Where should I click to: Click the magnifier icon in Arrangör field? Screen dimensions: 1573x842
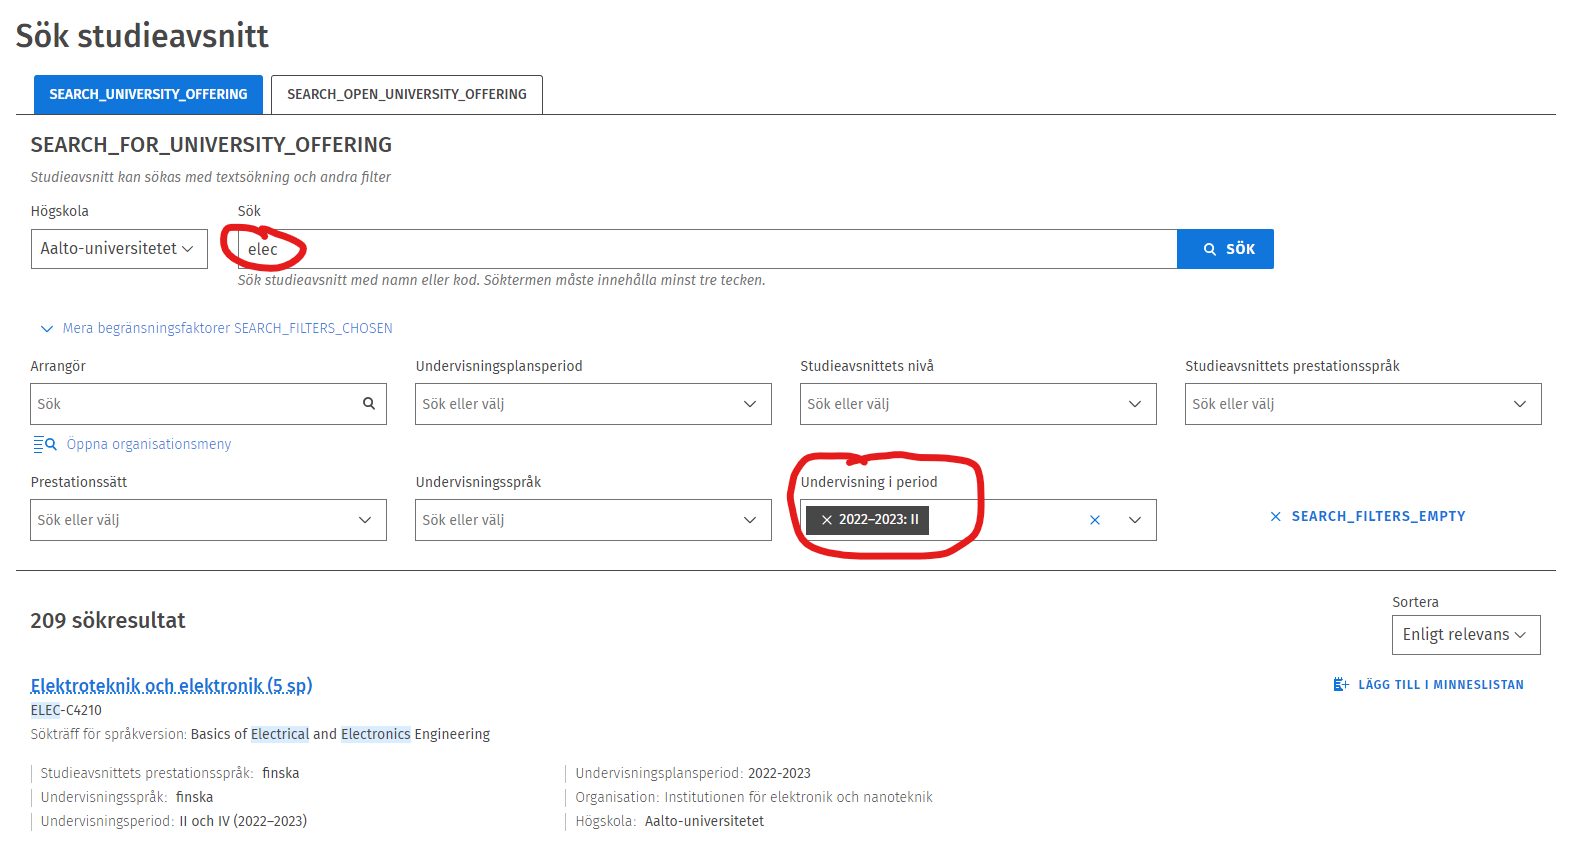pos(368,404)
